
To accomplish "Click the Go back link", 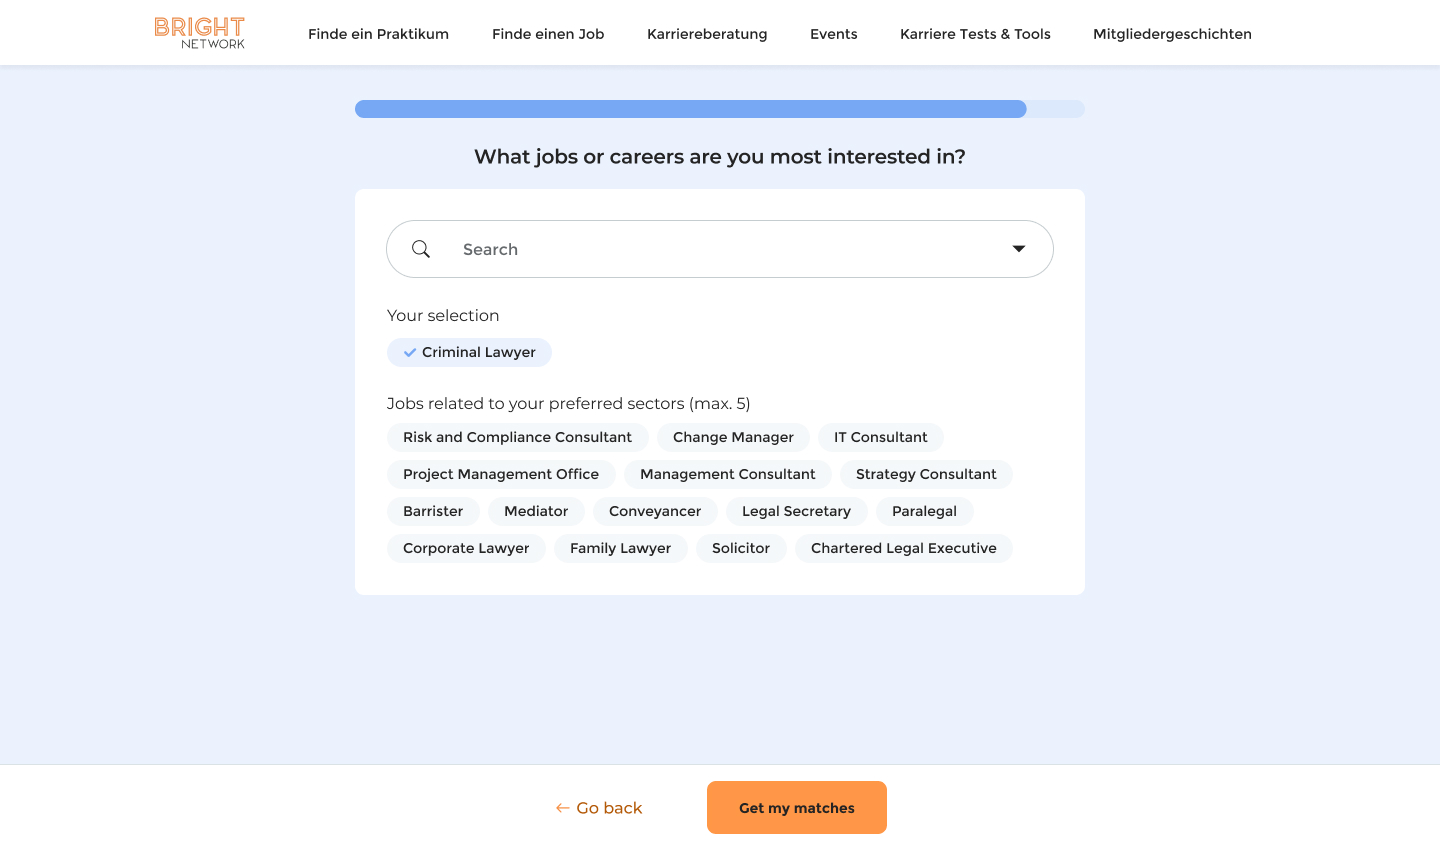I will [x=609, y=808].
